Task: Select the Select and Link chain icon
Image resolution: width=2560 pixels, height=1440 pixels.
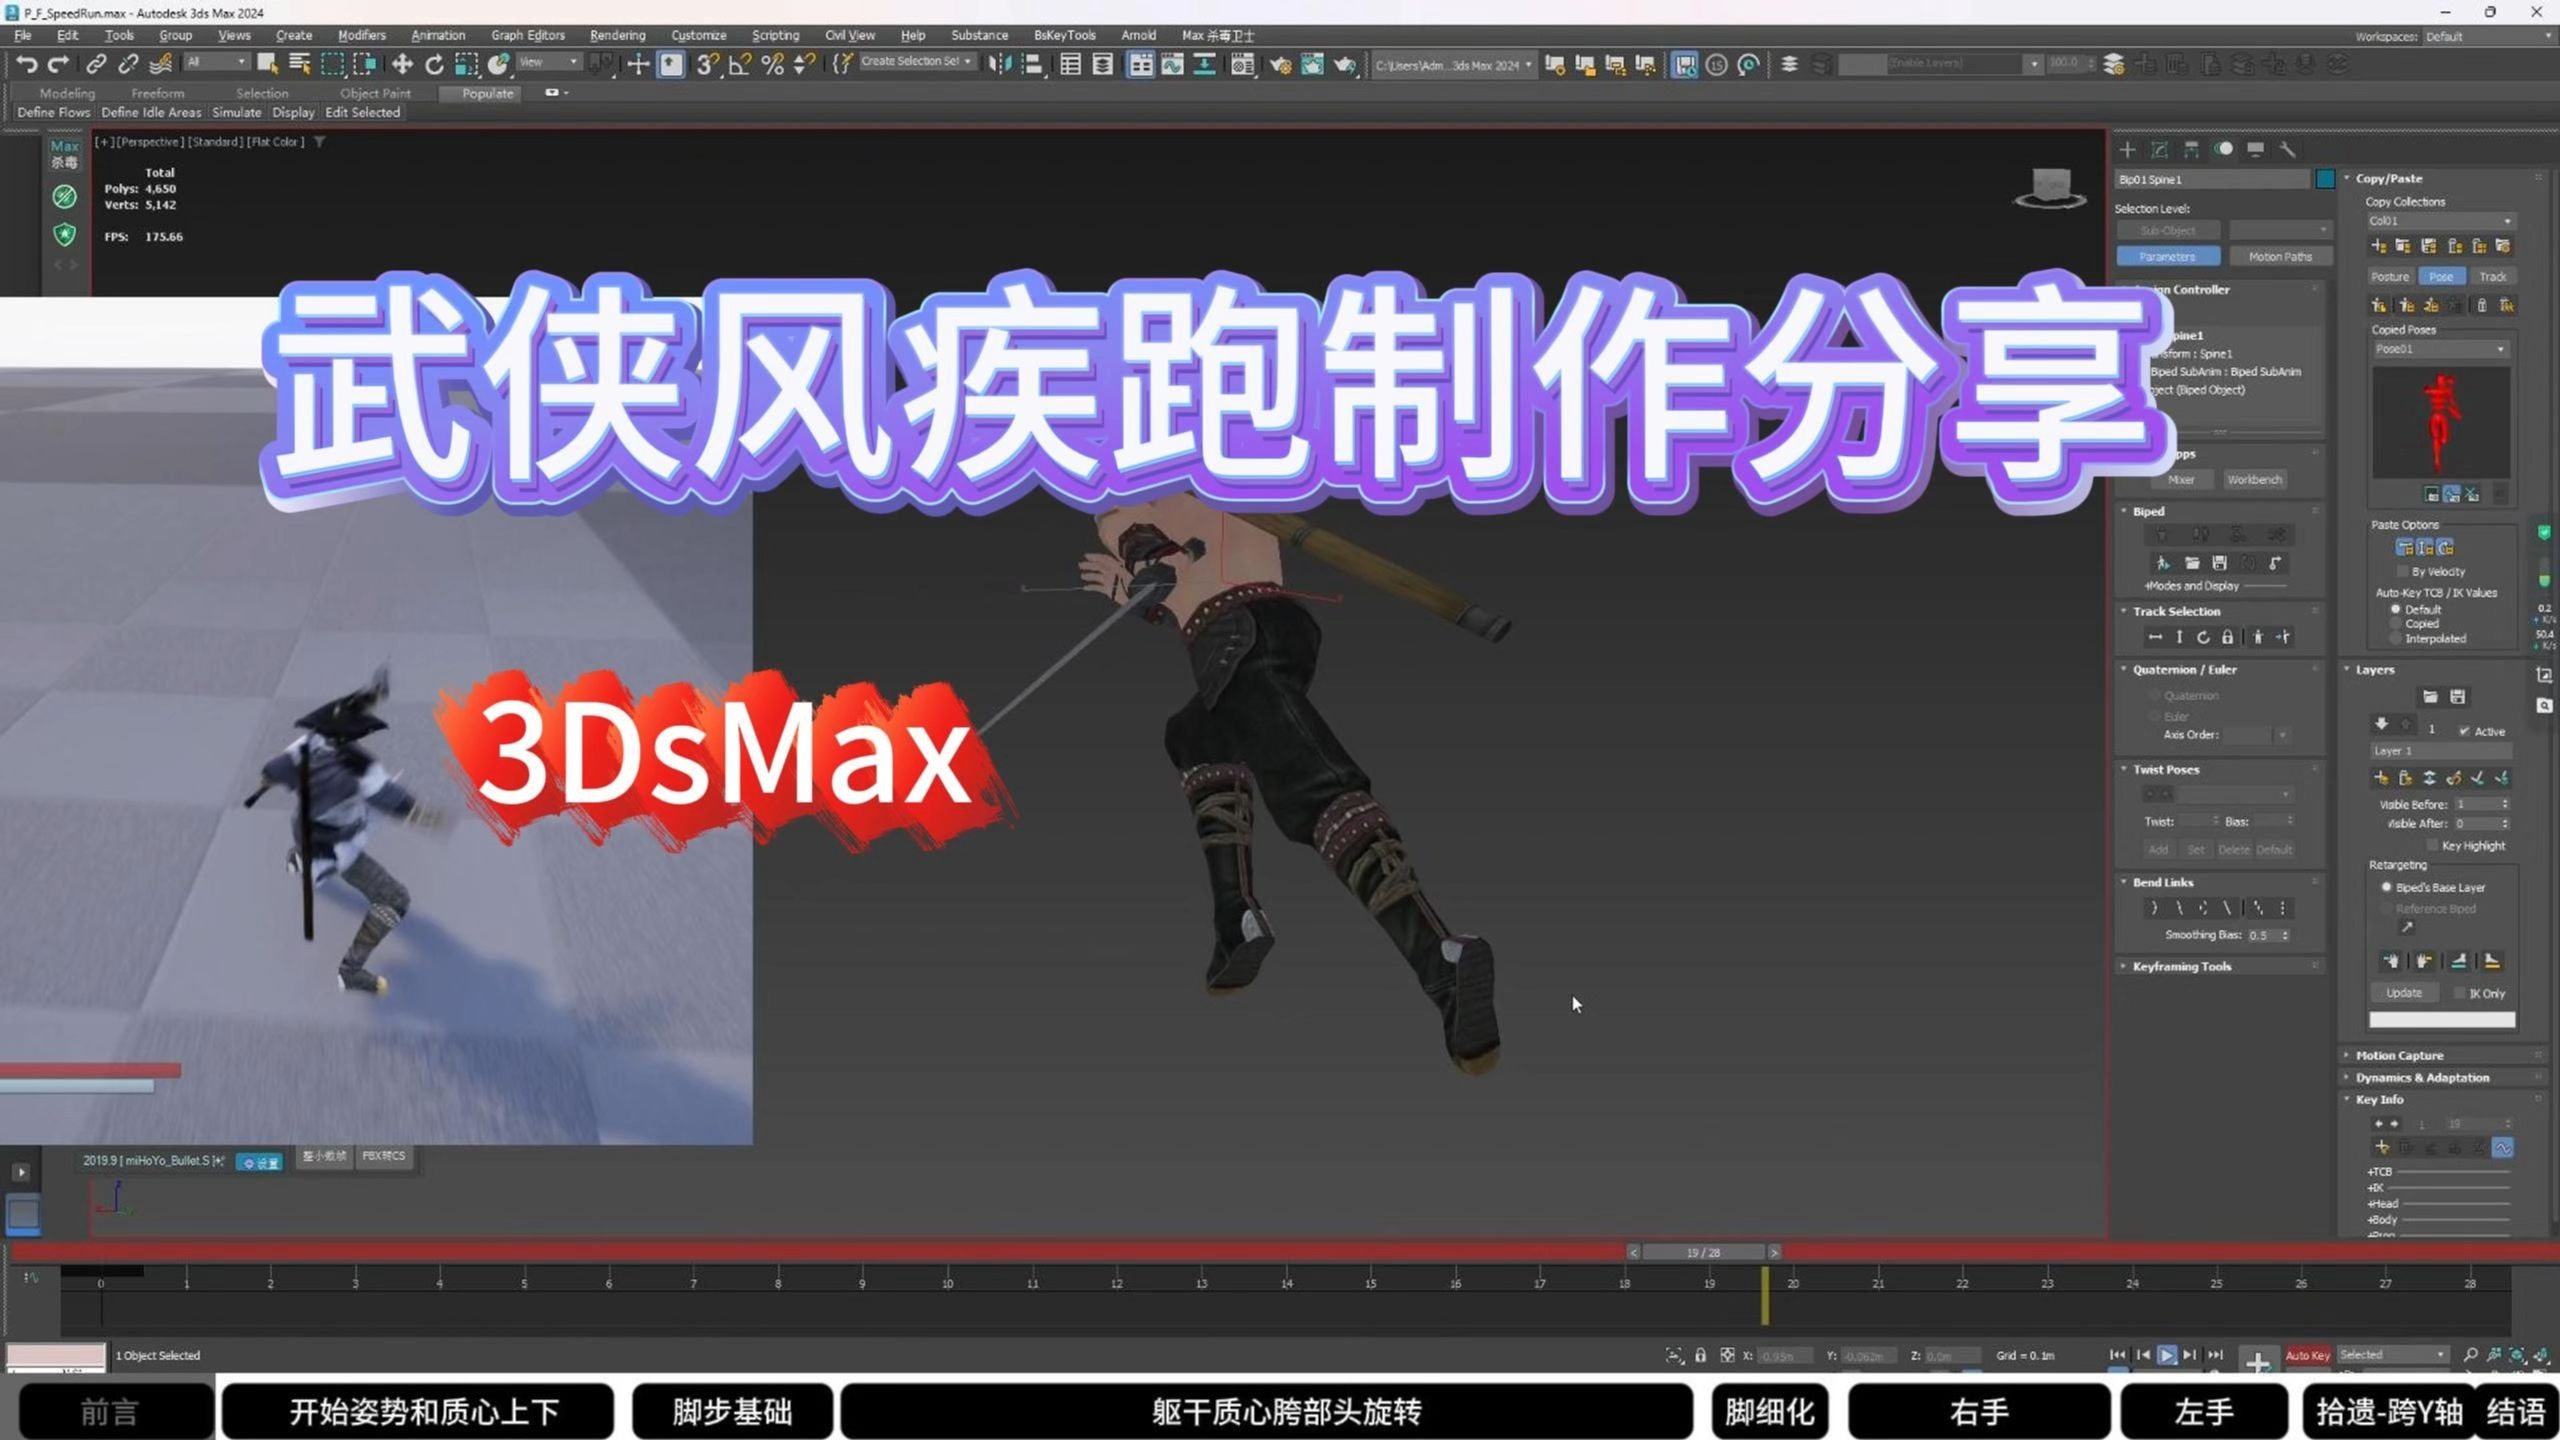Action: 96,65
